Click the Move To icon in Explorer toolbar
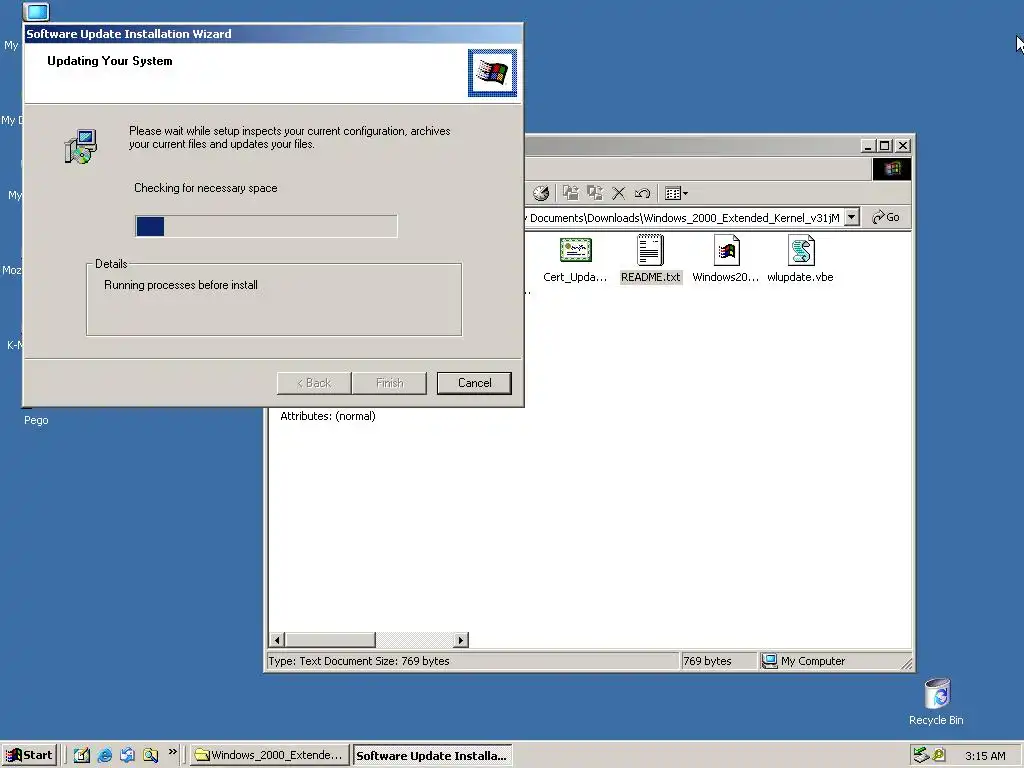 pos(571,193)
